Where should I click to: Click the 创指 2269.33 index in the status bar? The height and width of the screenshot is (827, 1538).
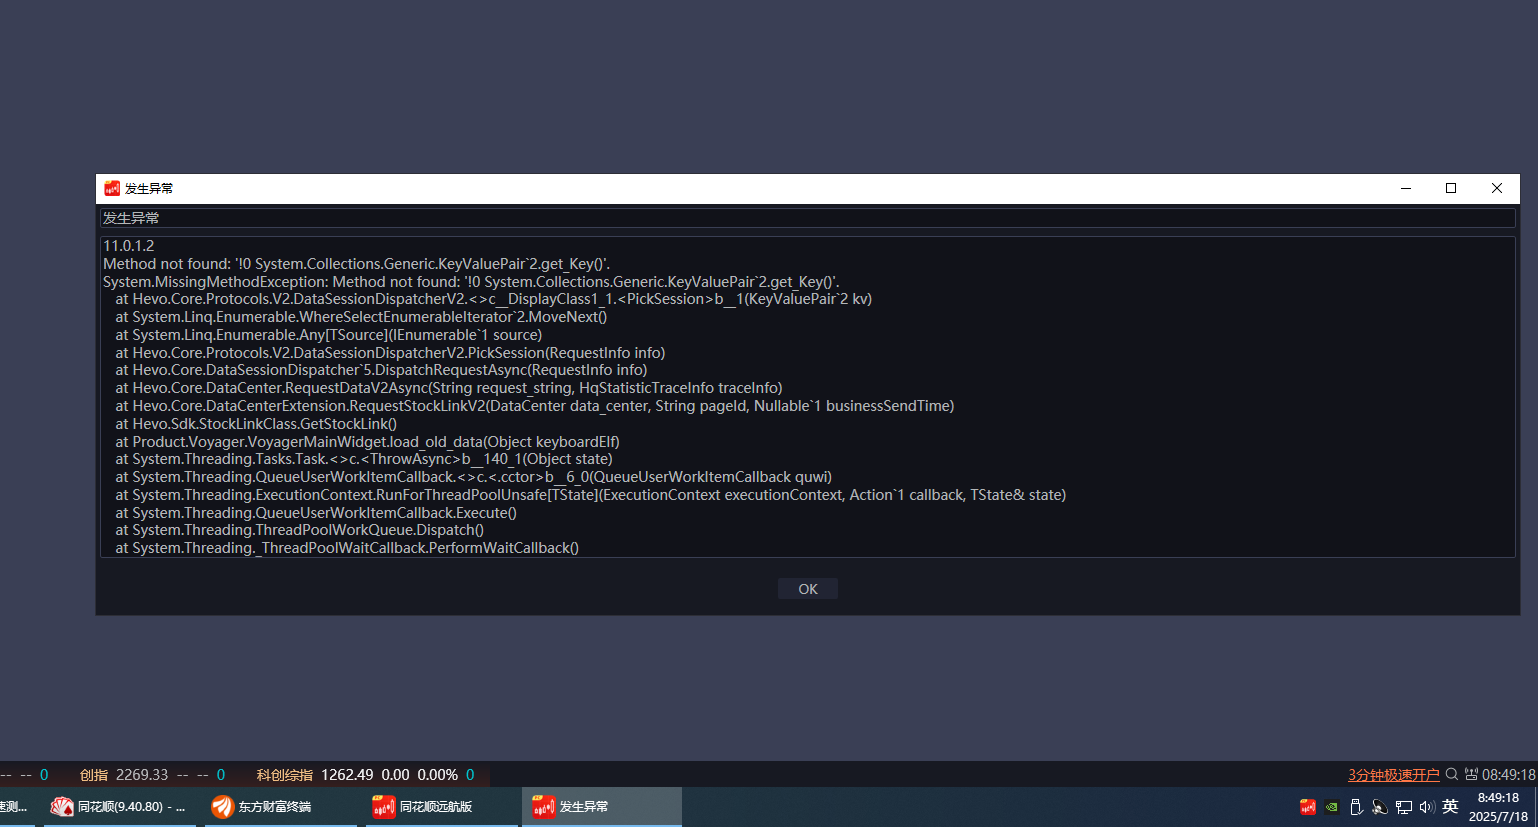tap(124, 775)
